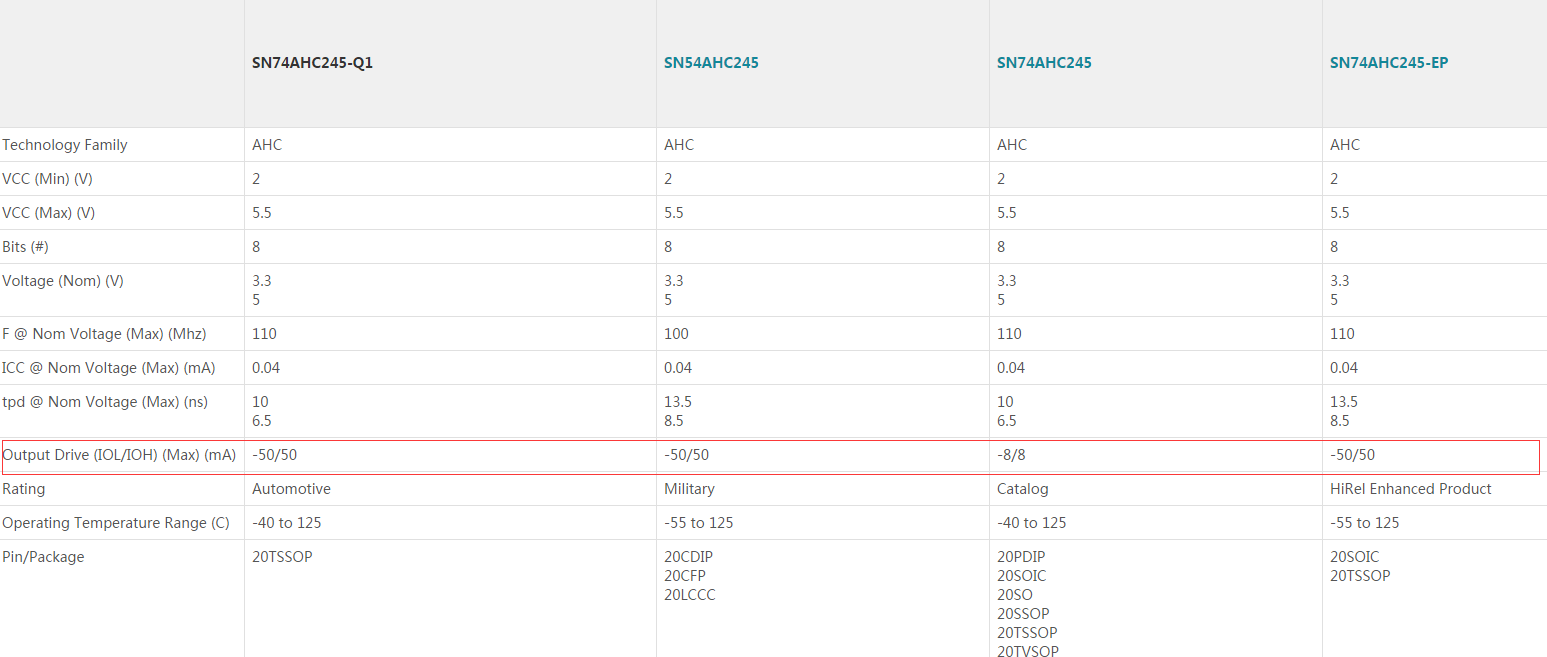
Task: Click the 20CDIP package value
Action: click(x=689, y=557)
